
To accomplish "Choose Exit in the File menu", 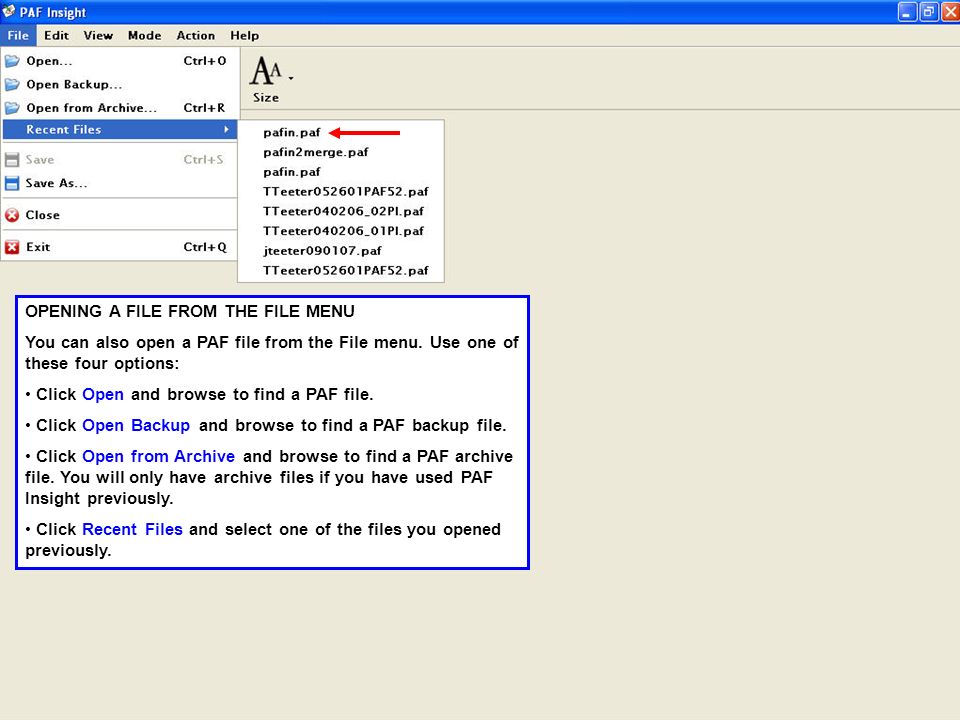I will [x=119, y=247].
